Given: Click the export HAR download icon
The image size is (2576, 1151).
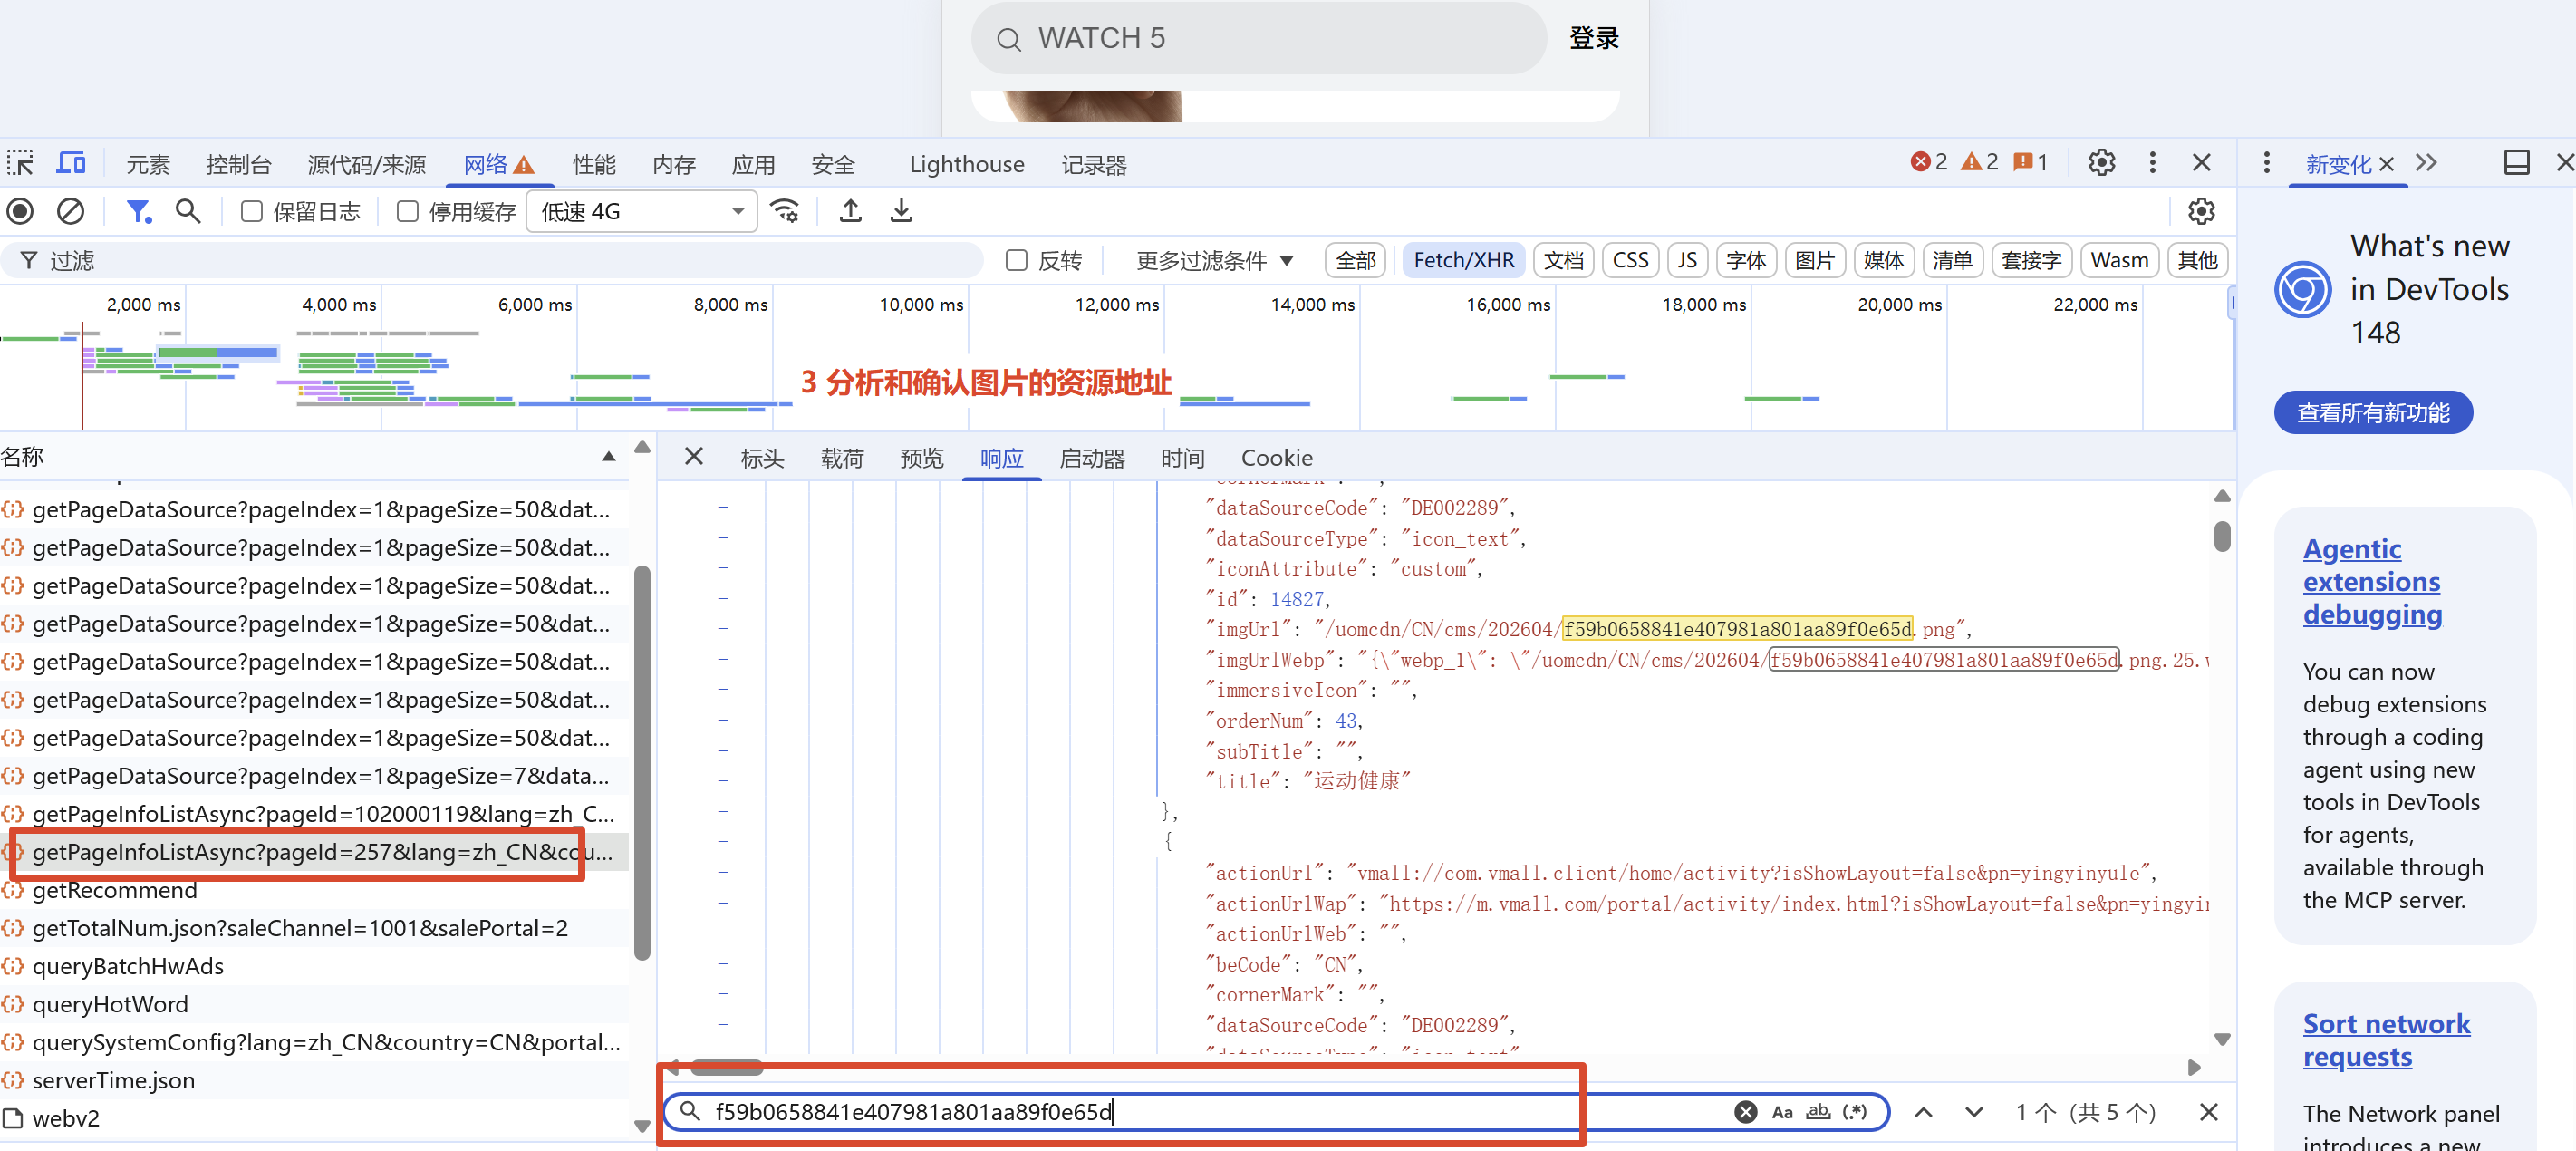Looking at the screenshot, I should coord(901,211).
